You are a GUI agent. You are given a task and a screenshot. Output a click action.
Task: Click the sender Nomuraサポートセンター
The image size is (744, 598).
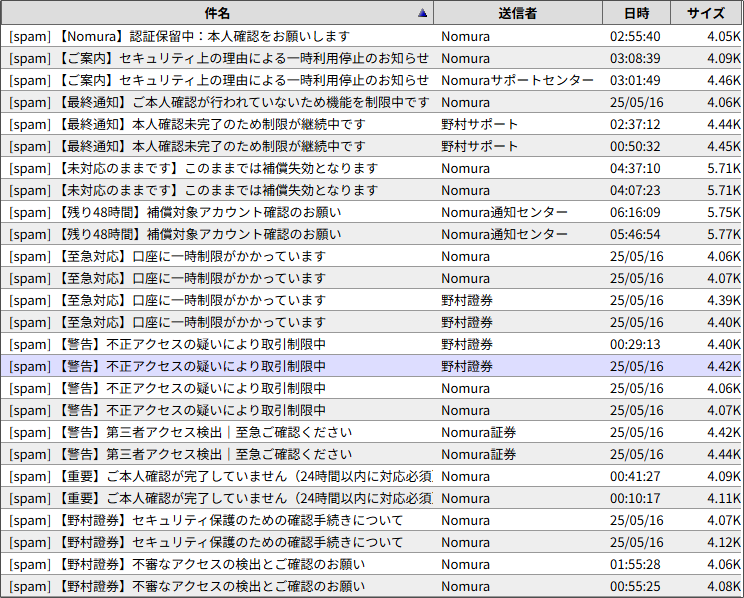pyautogui.click(x=517, y=80)
